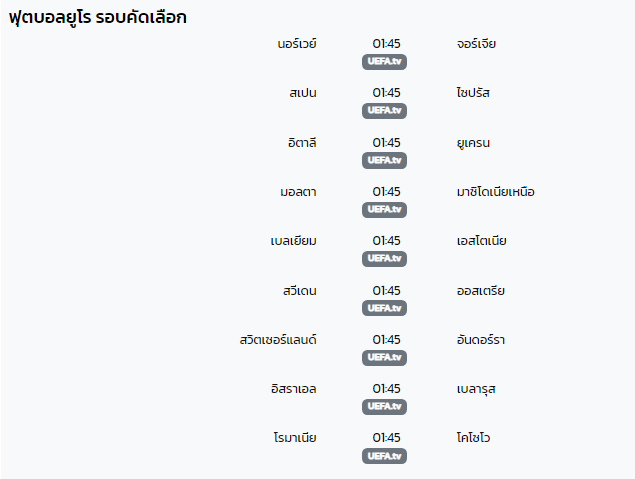Open team link มาซิโดเนียเหนือ
Screen dimensions: 635x479
(x=496, y=192)
